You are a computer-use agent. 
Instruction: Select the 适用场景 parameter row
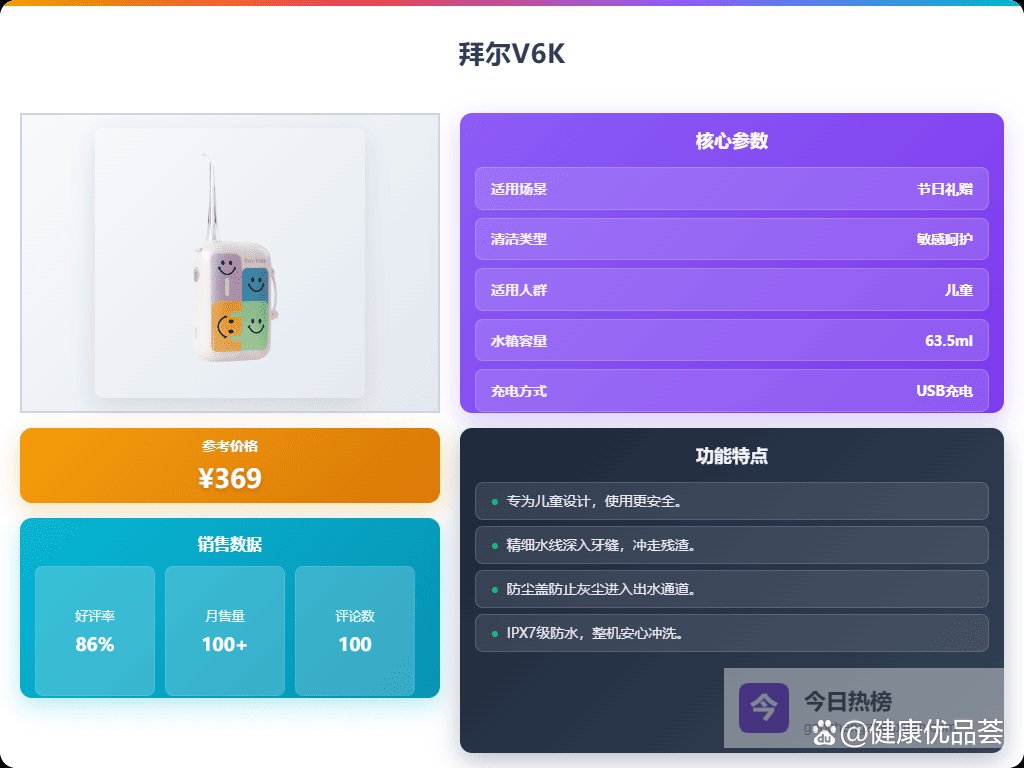[731, 189]
